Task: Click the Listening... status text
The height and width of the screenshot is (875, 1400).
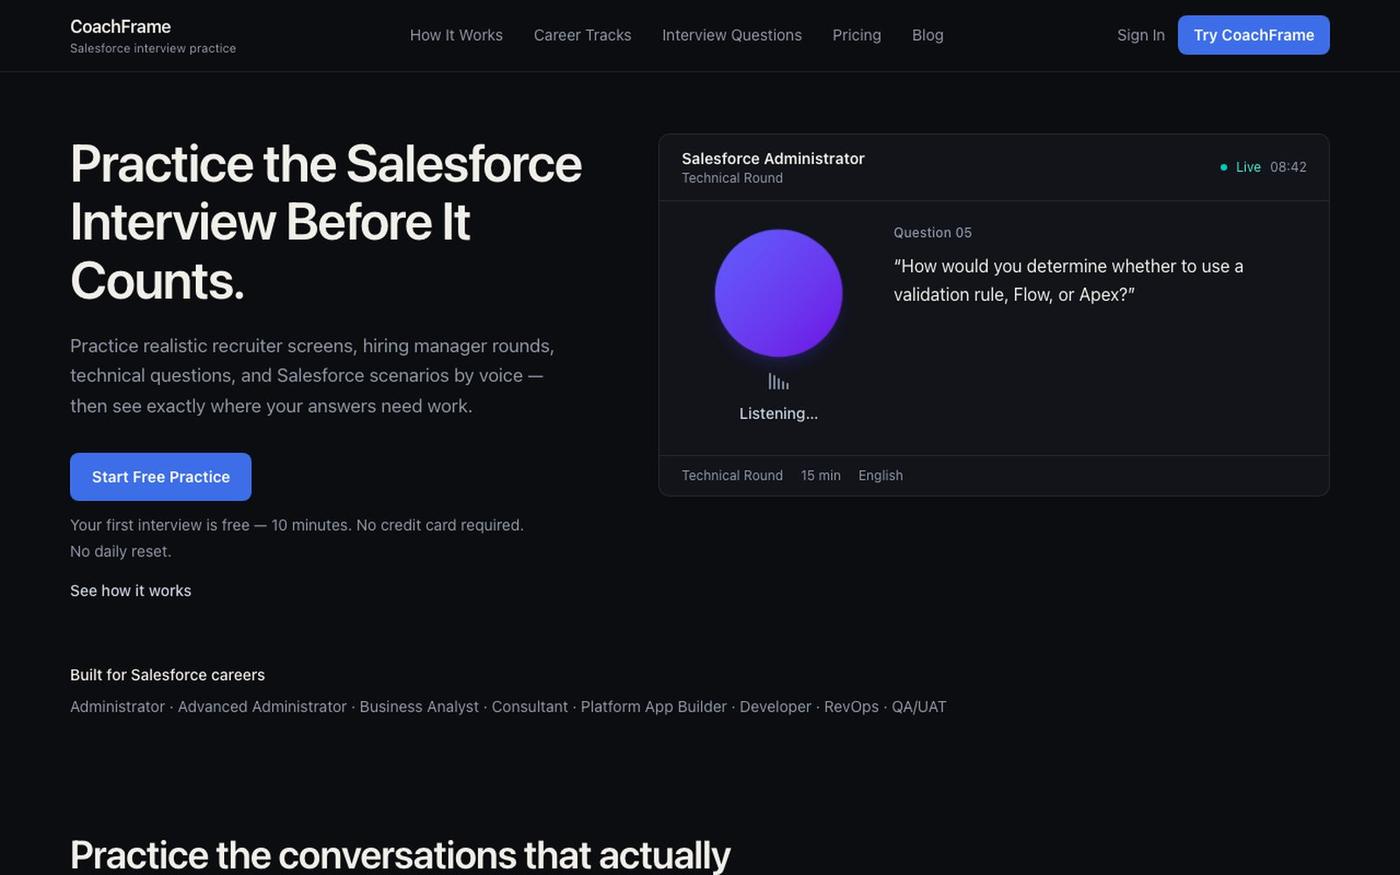Action: coord(779,413)
